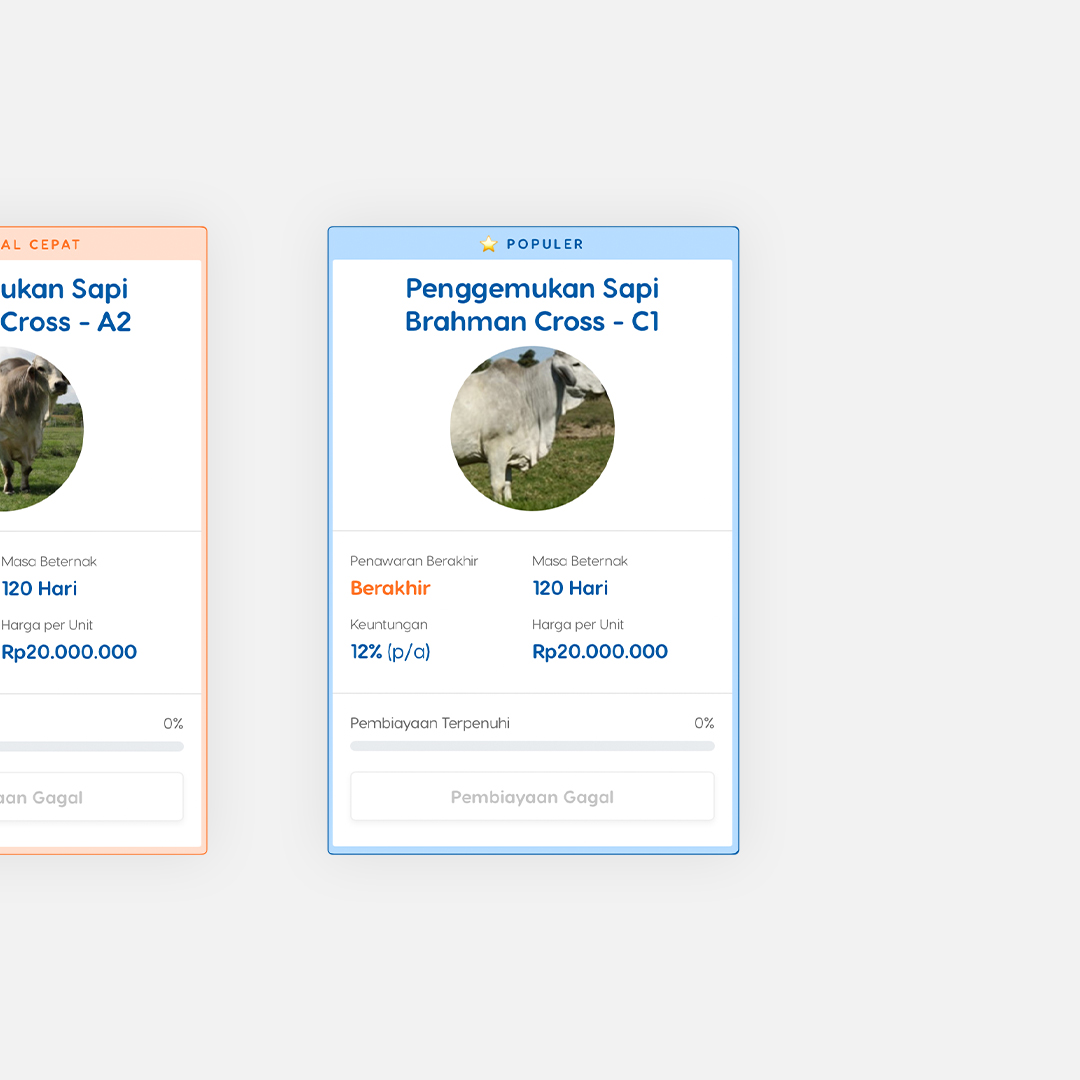This screenshot has height=1080, width=1080.
Task: Click the 12% (p/a) profit value
Action: click(x=390, y=652)
